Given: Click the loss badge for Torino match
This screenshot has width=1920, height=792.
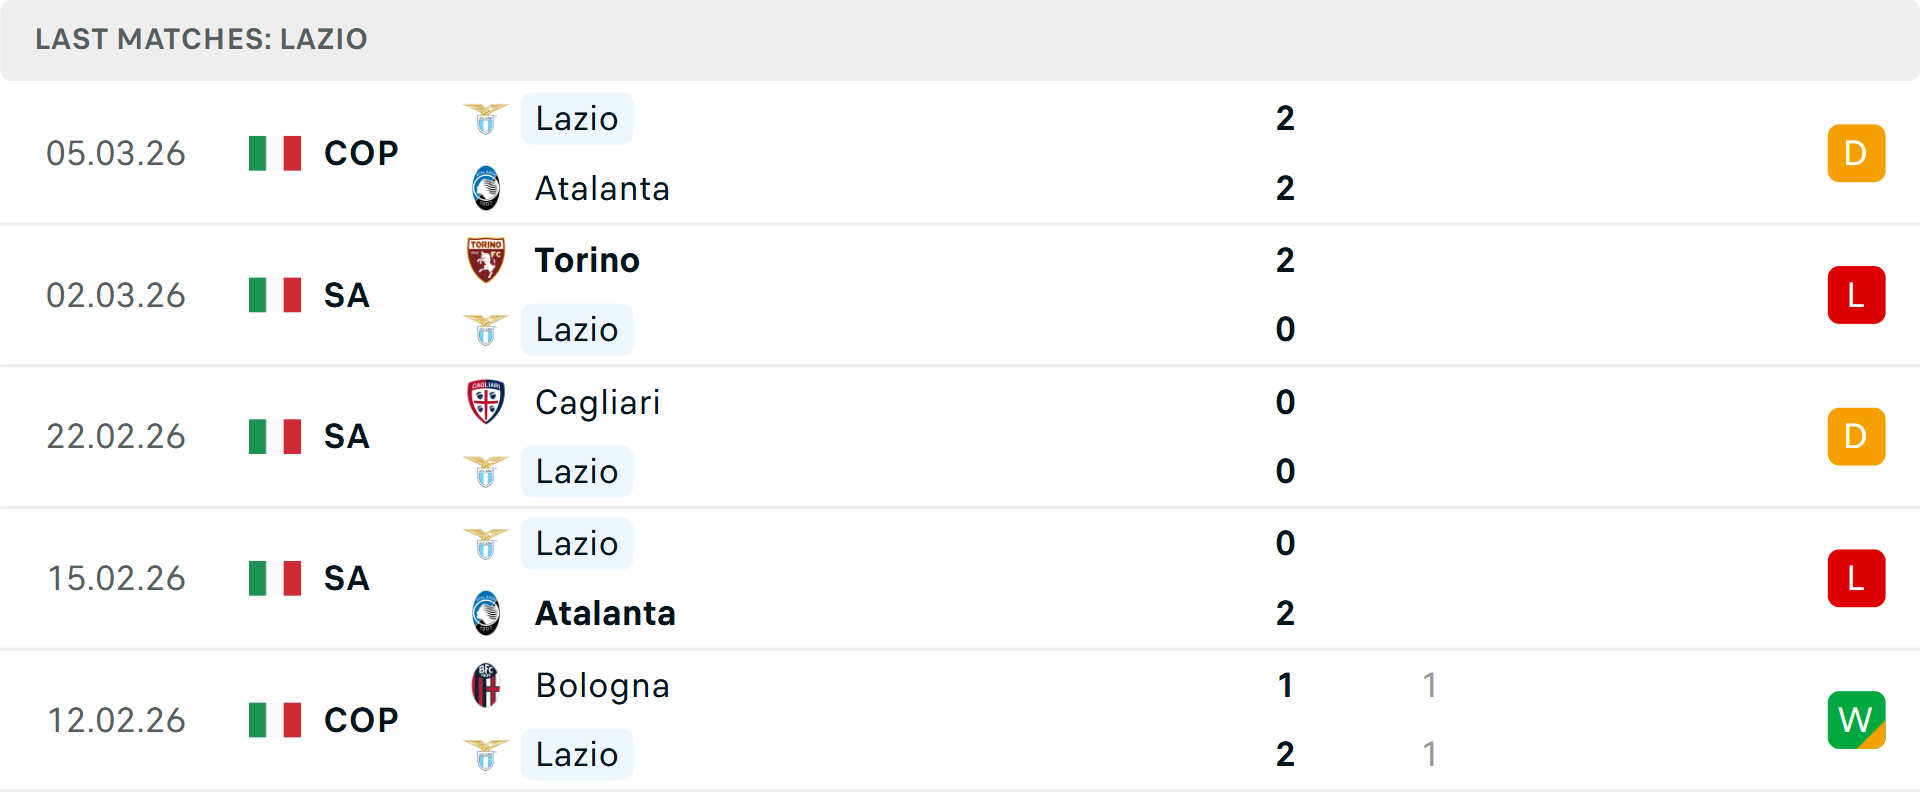Looking at the screenshot, I should (x=1856, y=295).
